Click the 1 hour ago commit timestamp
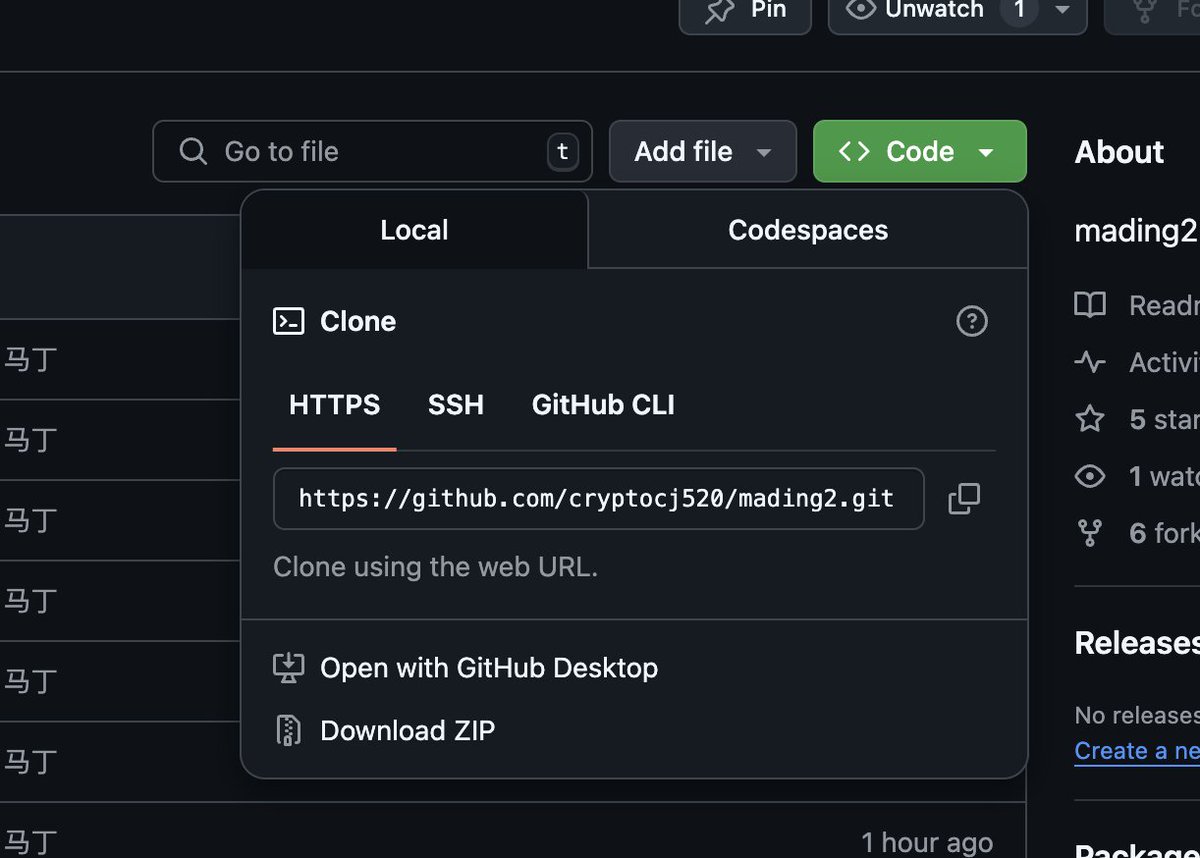Image resolution: width=1200 pixels, height=858 pixels. coord(927,843)
